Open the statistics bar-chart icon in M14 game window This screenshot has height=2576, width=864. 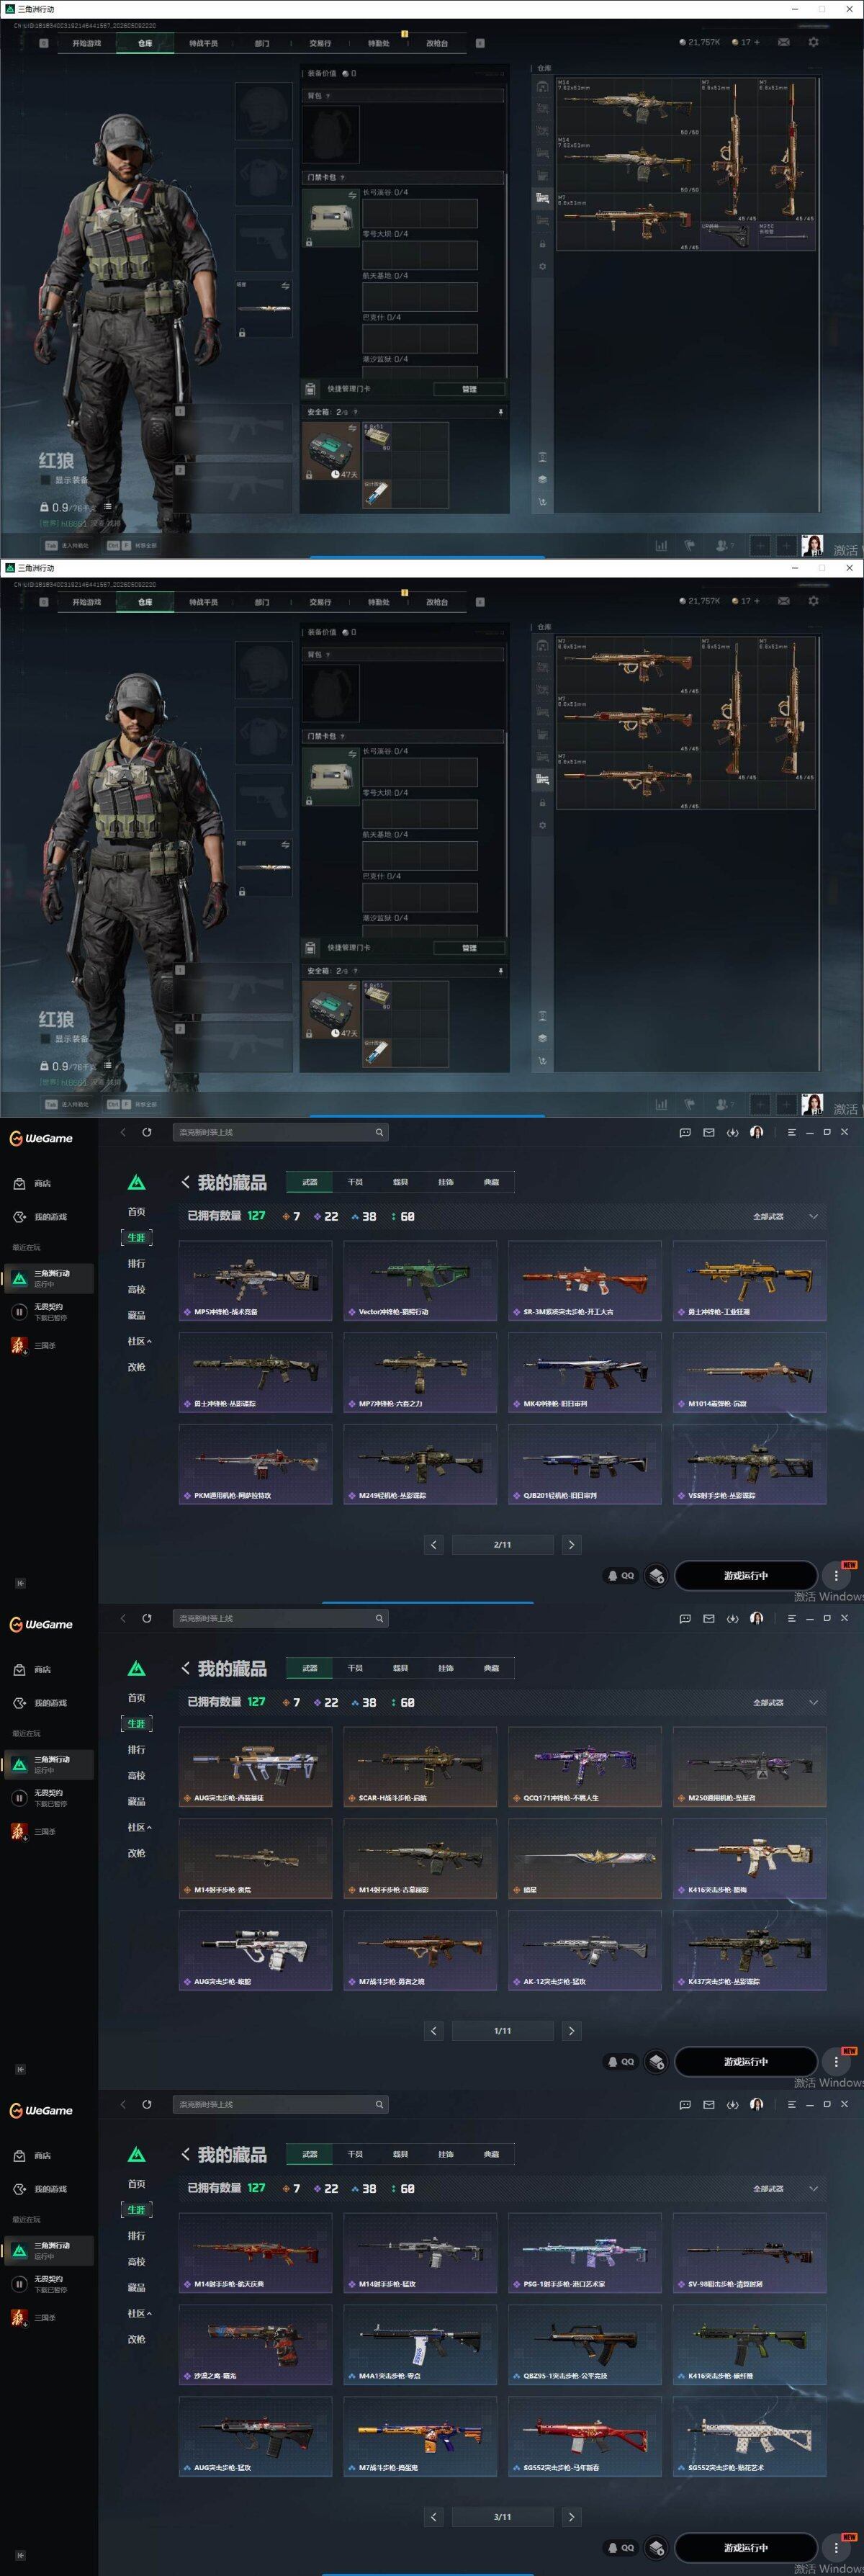point(661,545)
